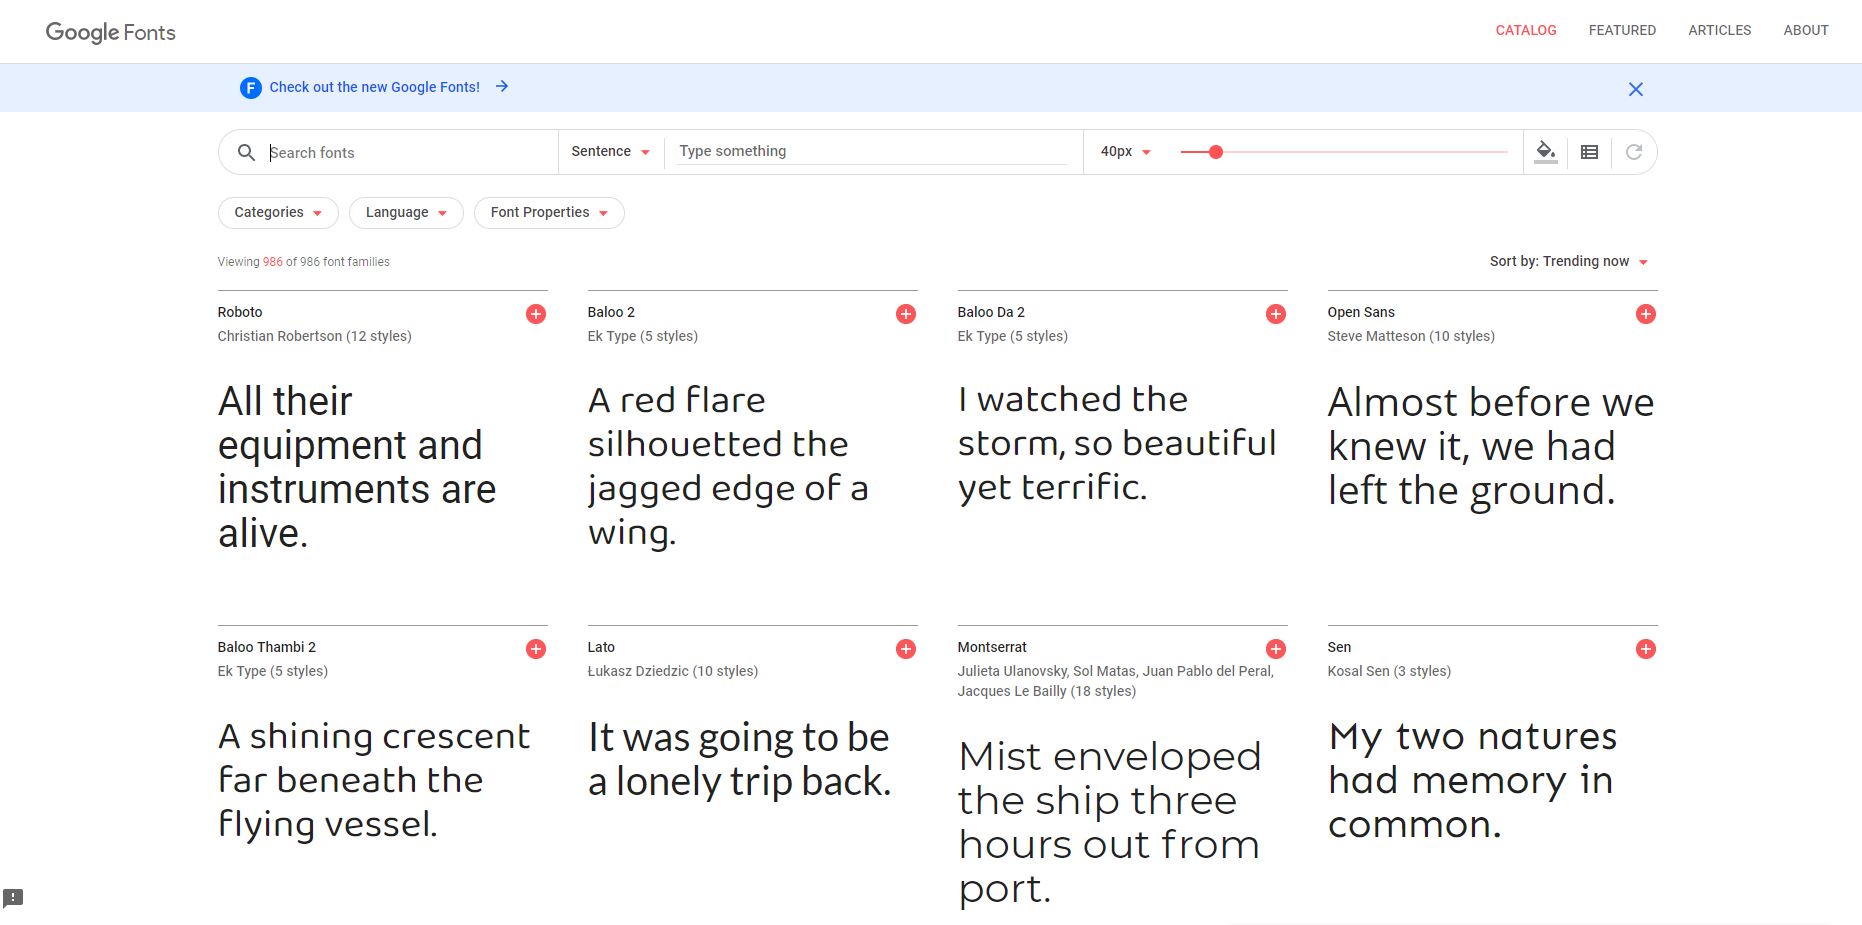Image resolution: width=1862 pixels, height=925 pixels.
Task: Click the Open Sans sample preview text
Action: pos(1490,446)
